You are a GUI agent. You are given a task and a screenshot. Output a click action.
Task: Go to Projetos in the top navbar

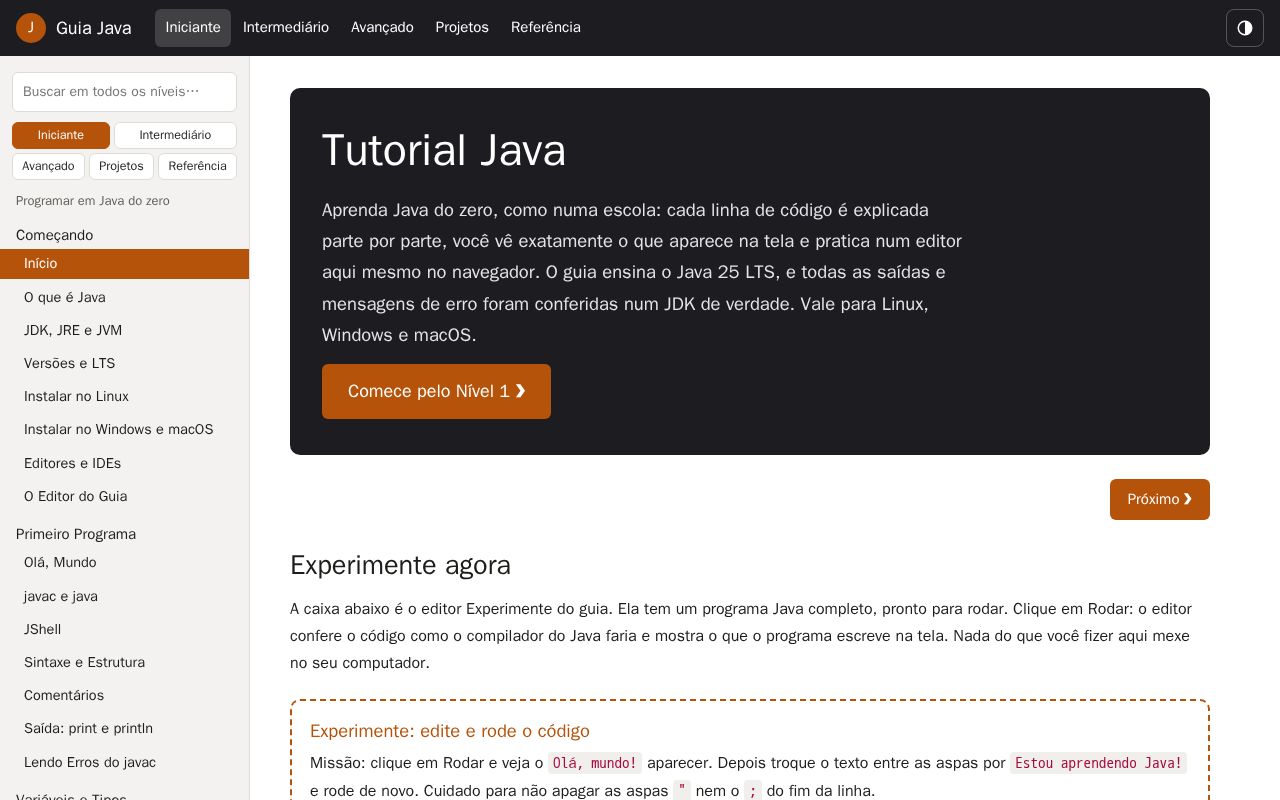tap(462, 28)
